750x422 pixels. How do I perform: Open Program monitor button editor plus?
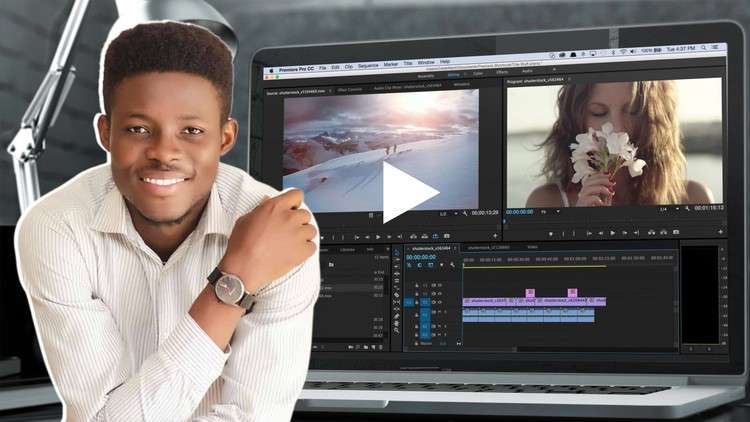click(x=720, y=232)
